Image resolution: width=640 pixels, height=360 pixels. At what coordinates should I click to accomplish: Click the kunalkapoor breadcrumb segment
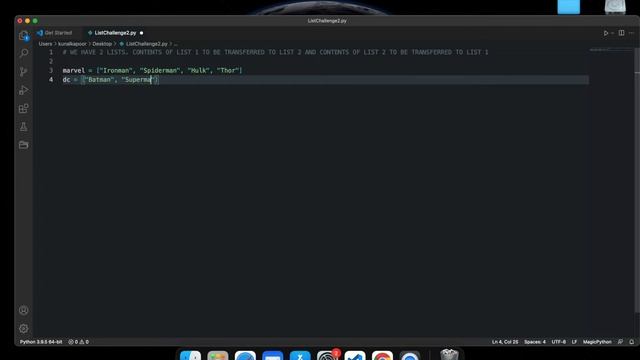point(72,44)
